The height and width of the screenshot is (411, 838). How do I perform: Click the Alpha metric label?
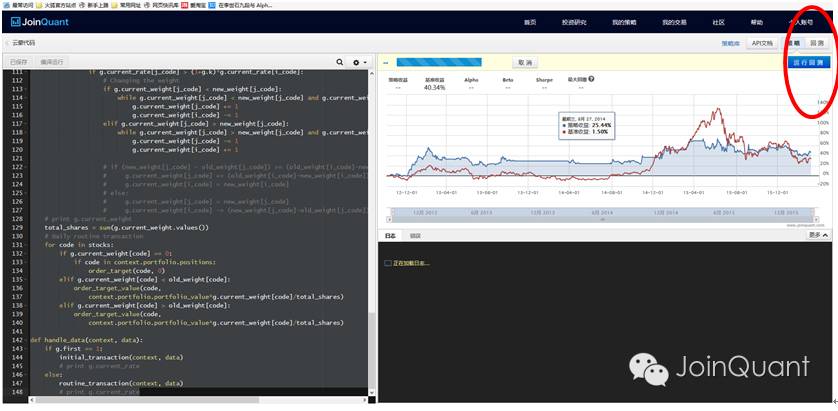471,80
